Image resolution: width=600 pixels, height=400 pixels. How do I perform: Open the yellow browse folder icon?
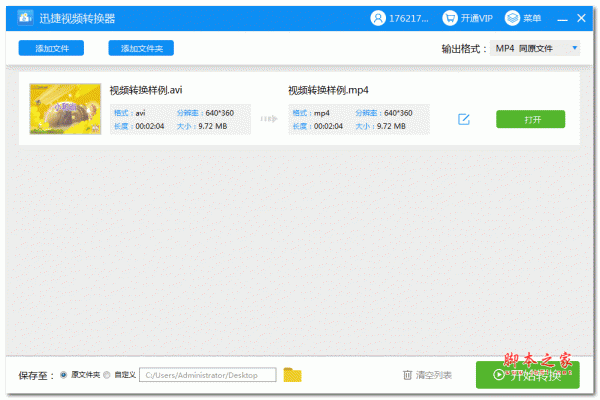pos(292,375)
